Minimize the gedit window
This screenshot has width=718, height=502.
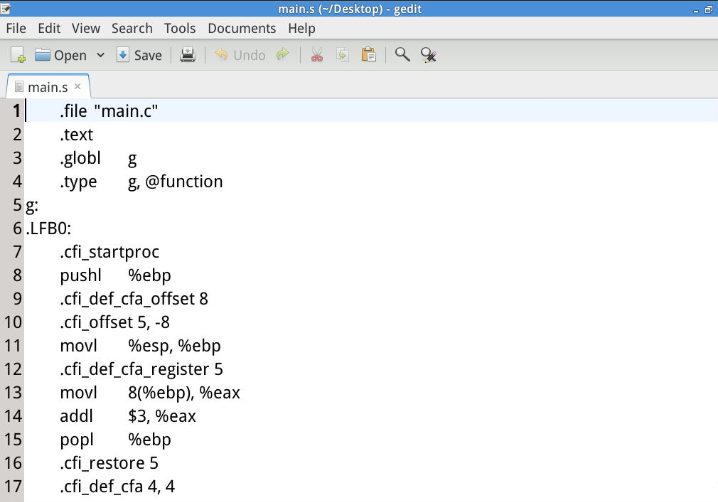tap(696, 10)
